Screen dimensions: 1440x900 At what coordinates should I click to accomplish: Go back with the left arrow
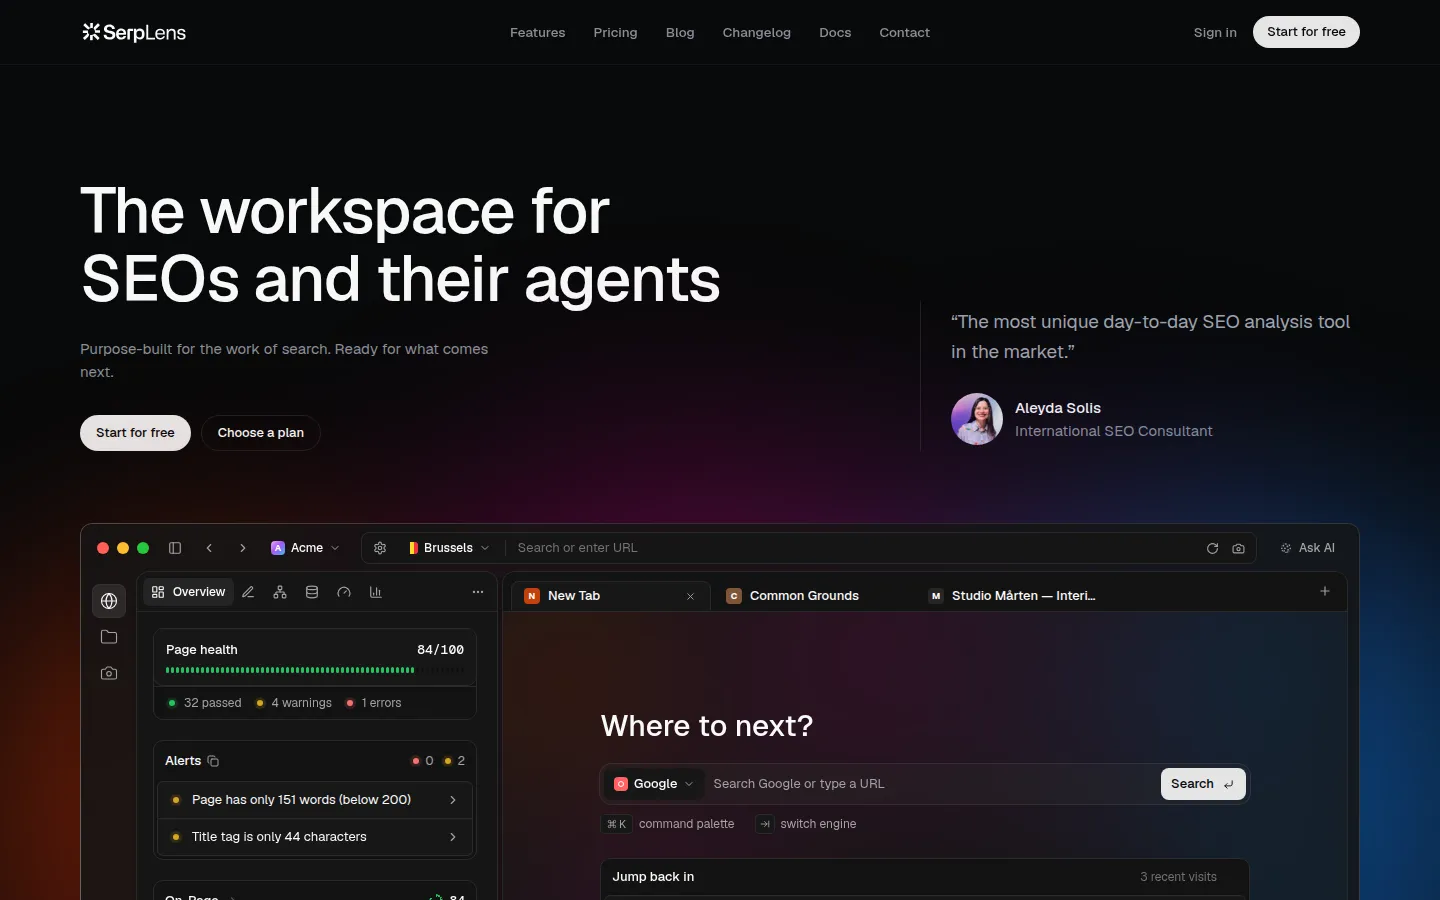[209, 548]
